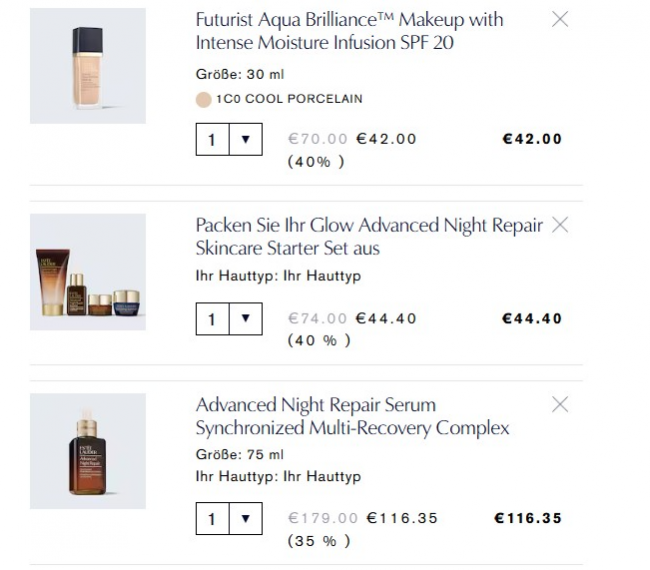Screen dimensions: 650x570
Task: Open Advanced Night Repair Serum title link
Action: [352, 416]
